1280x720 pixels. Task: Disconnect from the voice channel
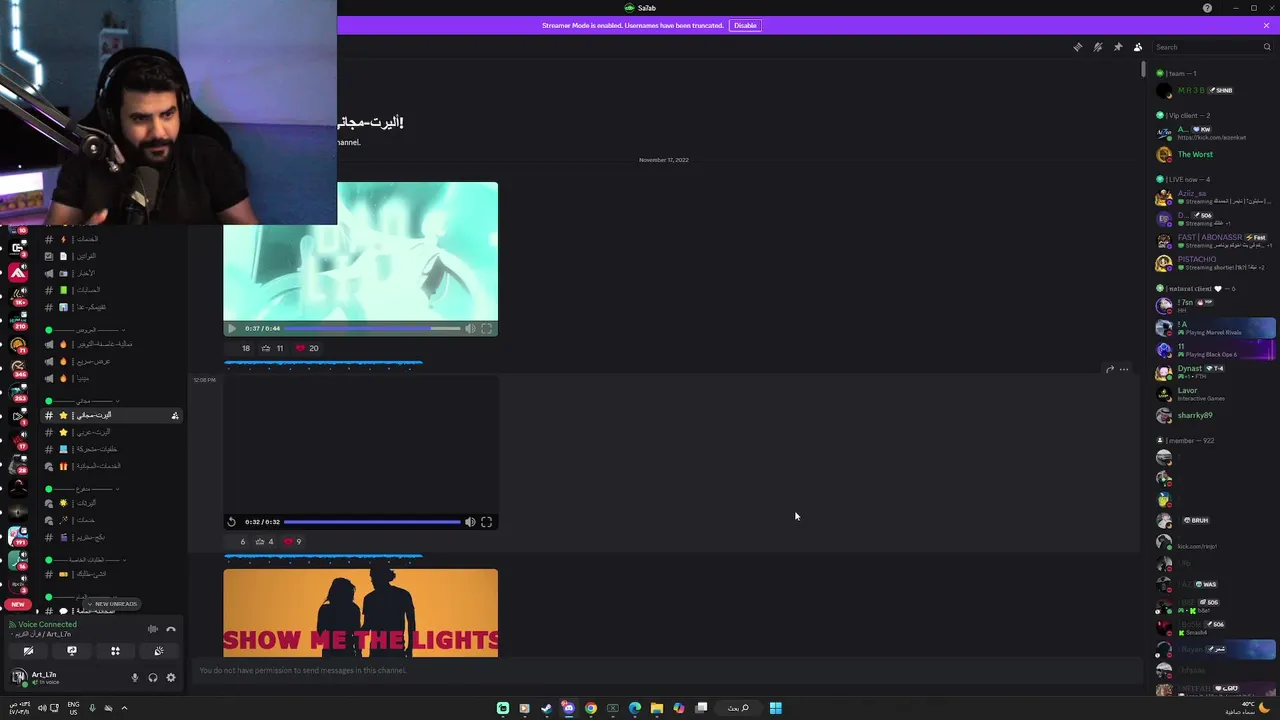[171, 629]
